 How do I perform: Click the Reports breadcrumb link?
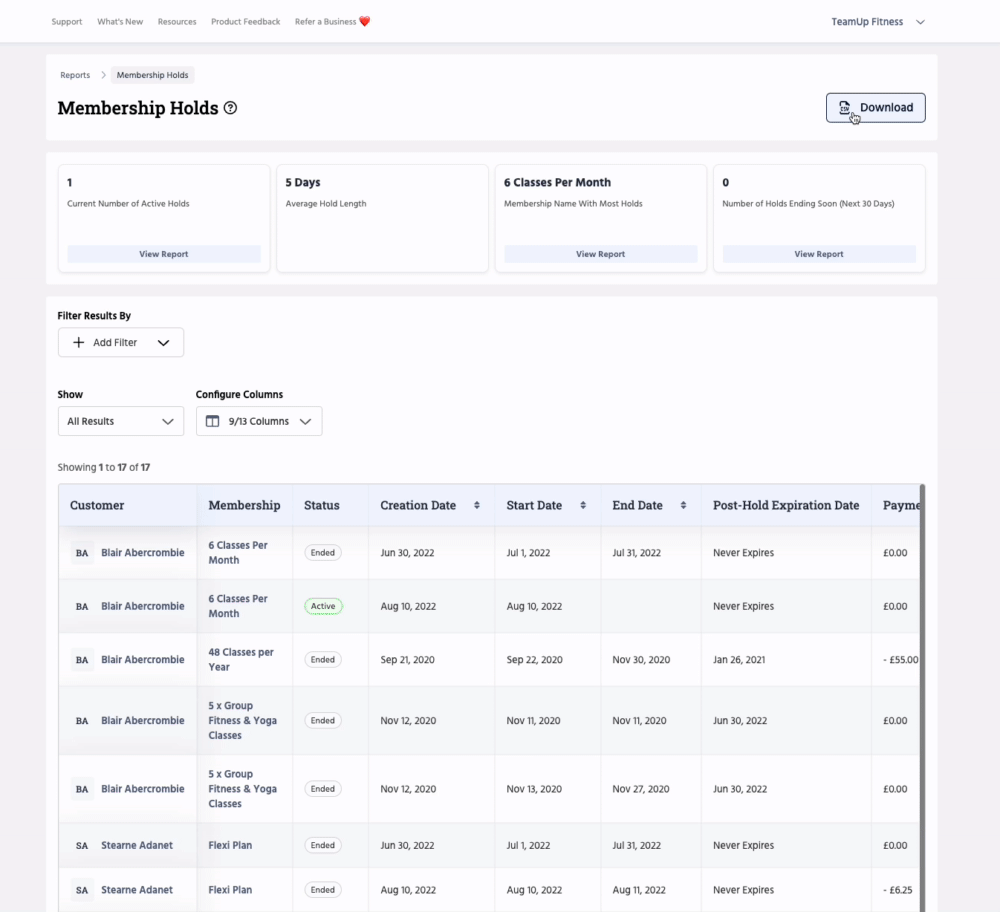75,74
